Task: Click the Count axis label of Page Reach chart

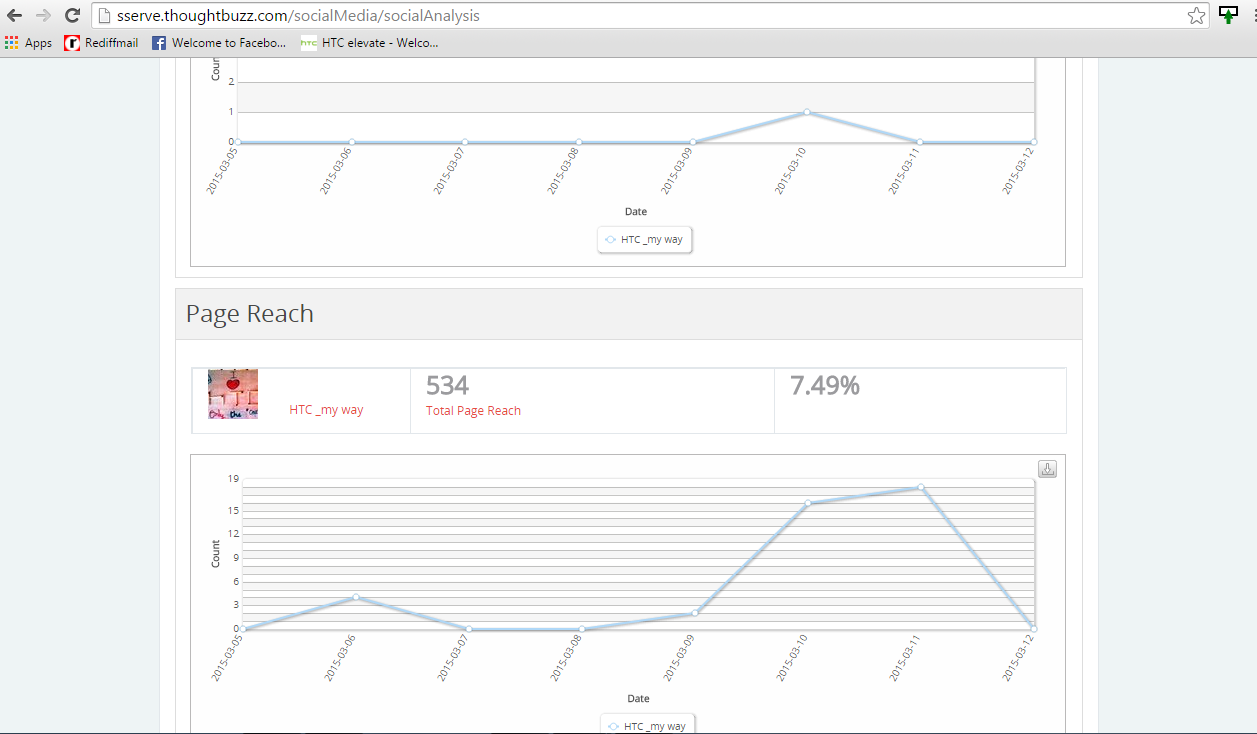Action: [216, 554]
